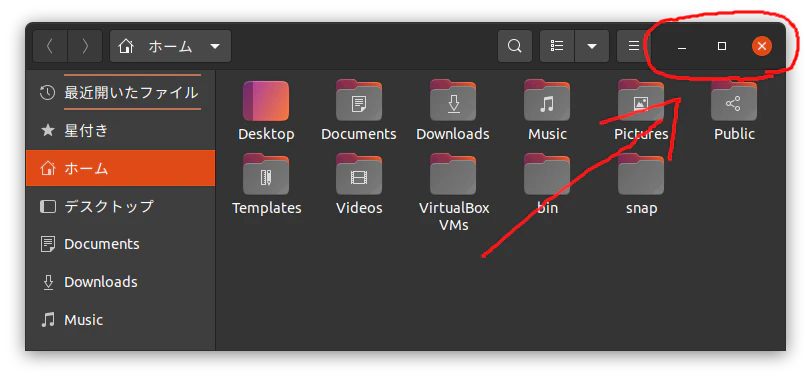This screenshot has height=379, width=811.
Task: Switch to list view with the toolbar icon
Action: [x=557, y=47]
